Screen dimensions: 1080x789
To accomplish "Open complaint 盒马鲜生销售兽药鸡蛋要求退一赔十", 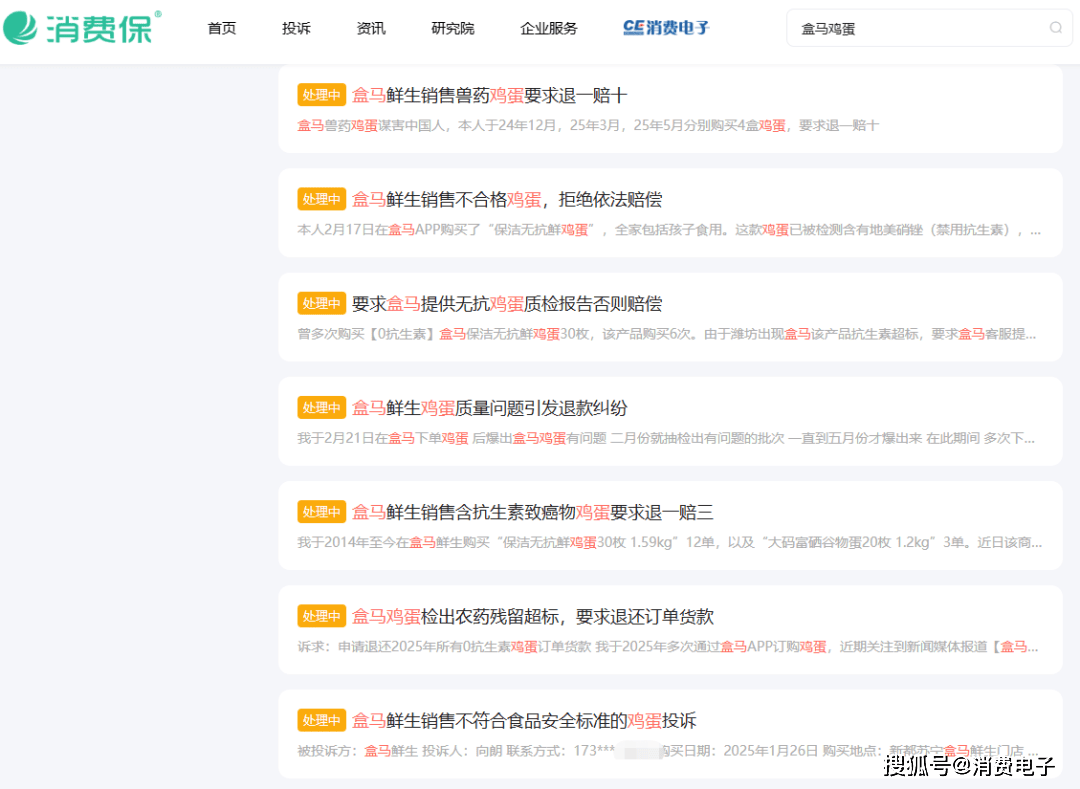I will click(x=489, y=95).
